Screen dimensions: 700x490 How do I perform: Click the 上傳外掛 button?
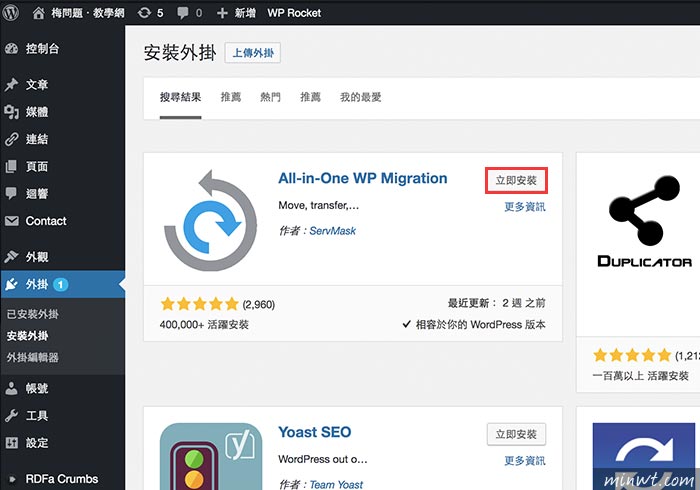point(253,53)
